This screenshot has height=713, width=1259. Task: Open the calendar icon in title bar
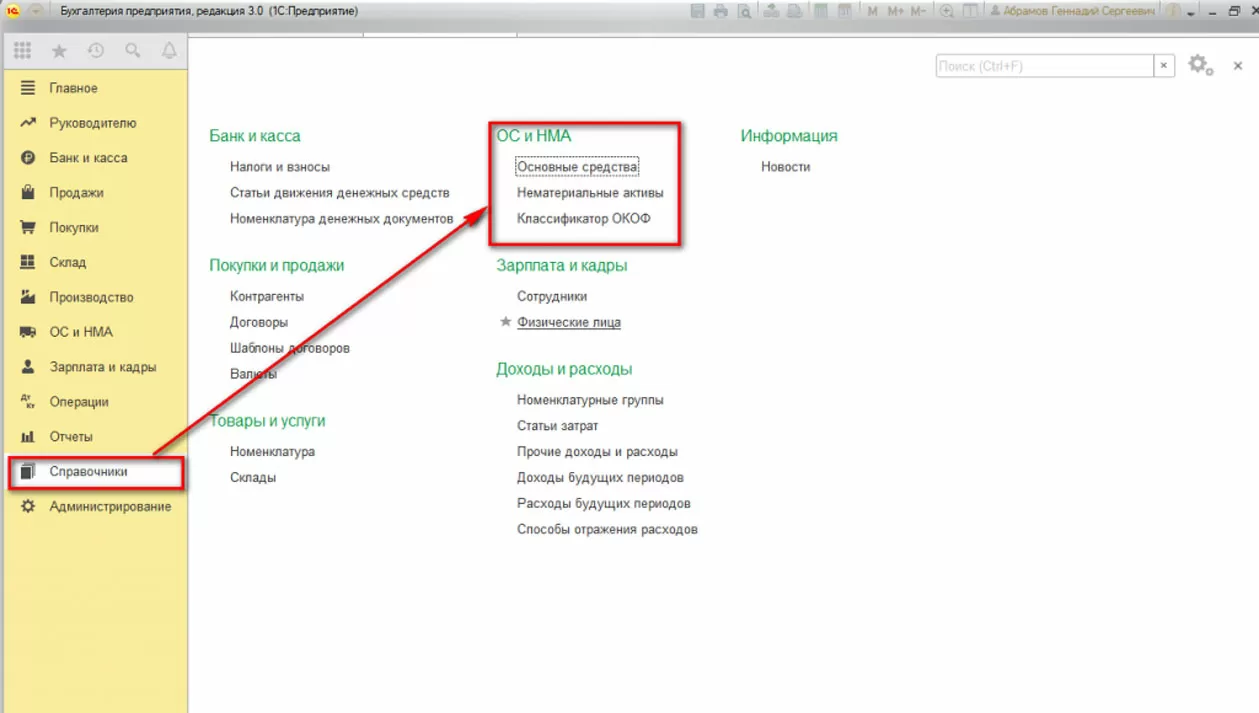coord(845,11)
